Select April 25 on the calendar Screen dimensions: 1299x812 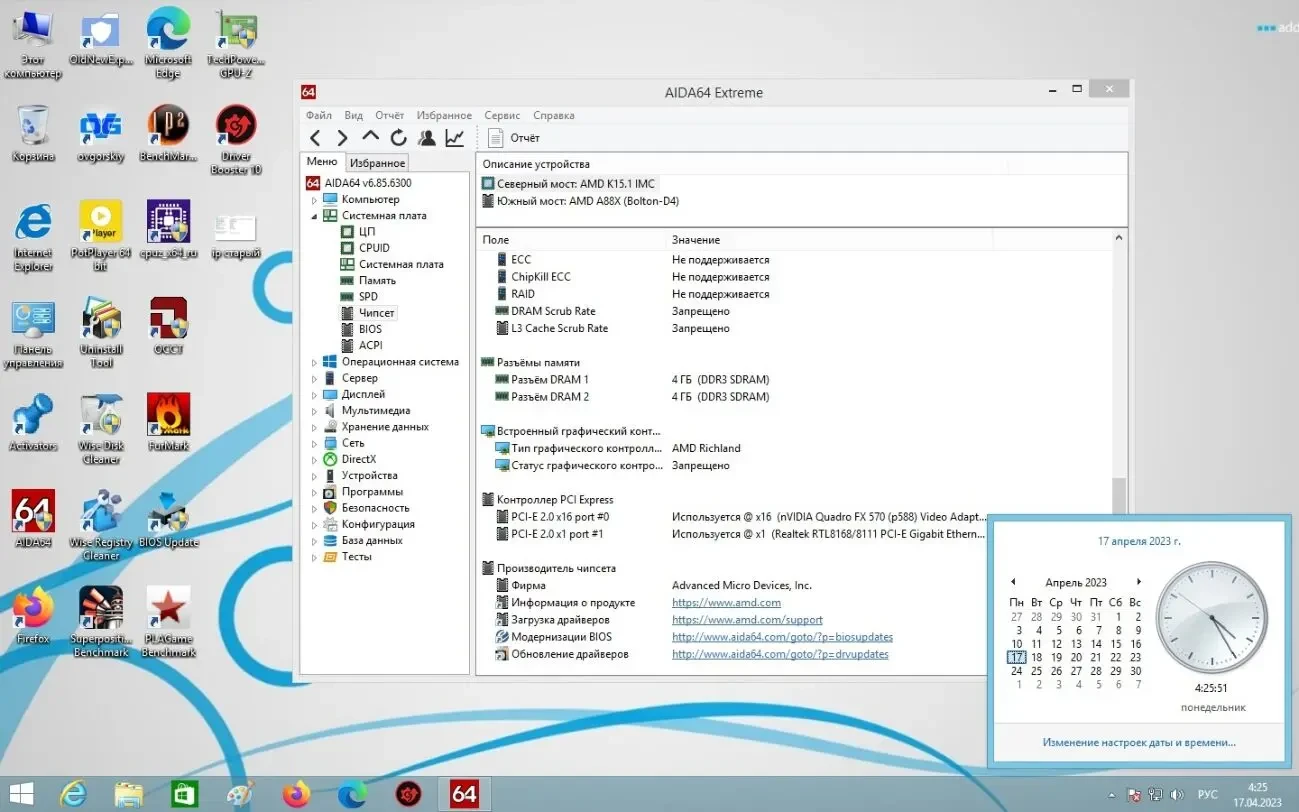(x=1037, y=670)
